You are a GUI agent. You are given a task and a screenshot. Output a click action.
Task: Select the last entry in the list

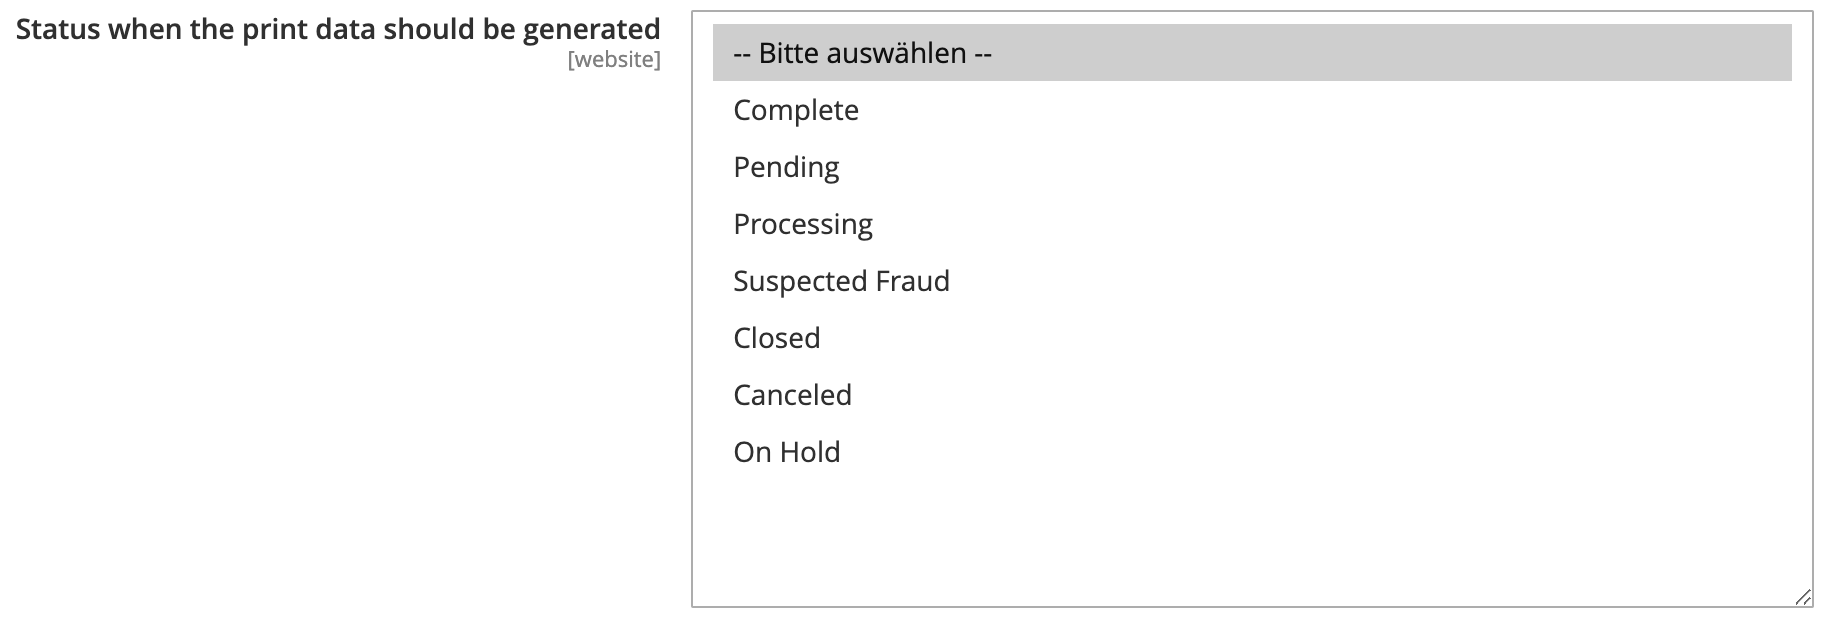click(786, 453)
